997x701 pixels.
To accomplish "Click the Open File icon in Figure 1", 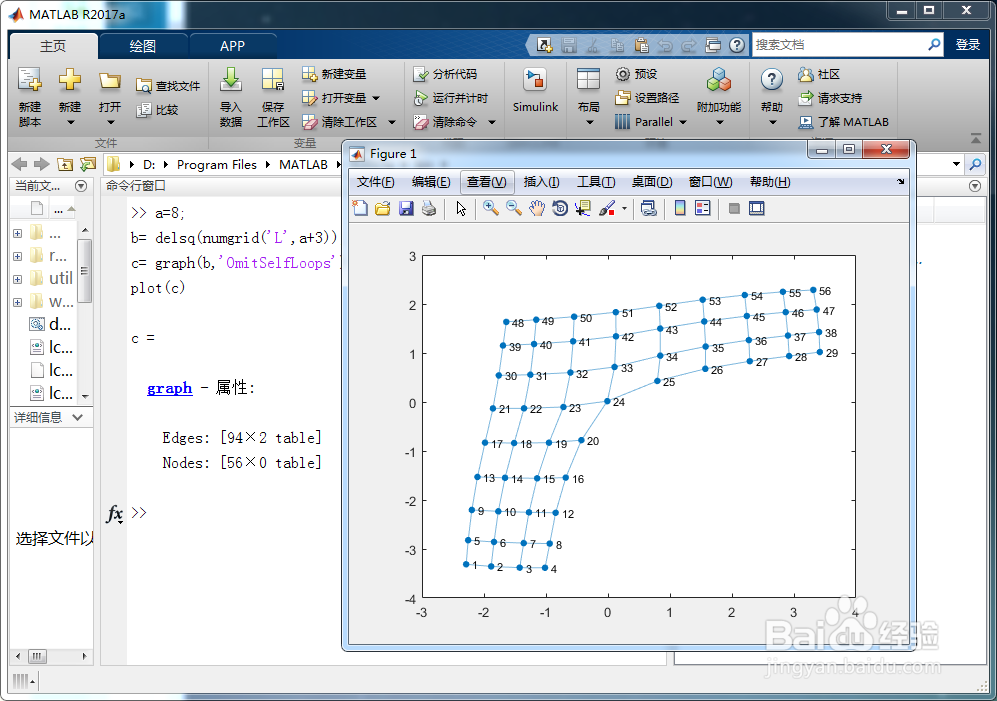I will 383,208.
